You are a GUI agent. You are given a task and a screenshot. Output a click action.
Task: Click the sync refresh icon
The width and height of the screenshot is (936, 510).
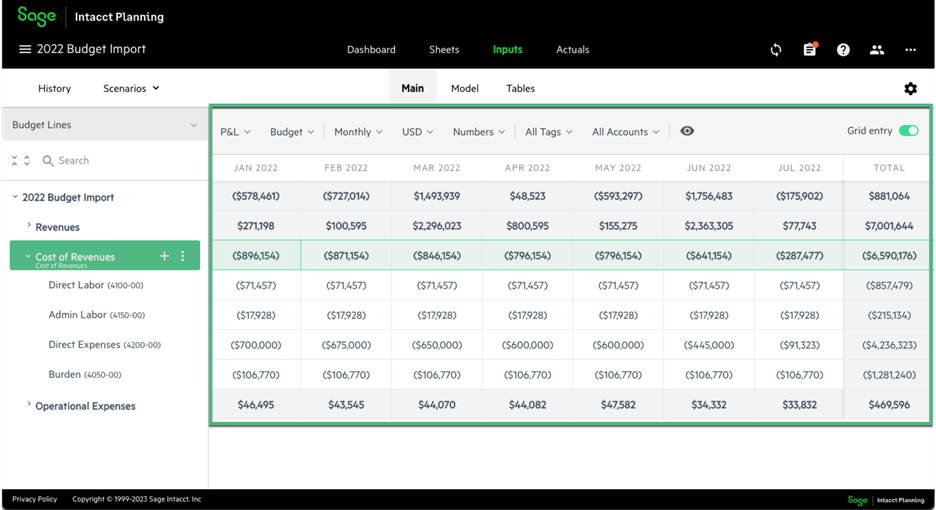click(775, 50)
